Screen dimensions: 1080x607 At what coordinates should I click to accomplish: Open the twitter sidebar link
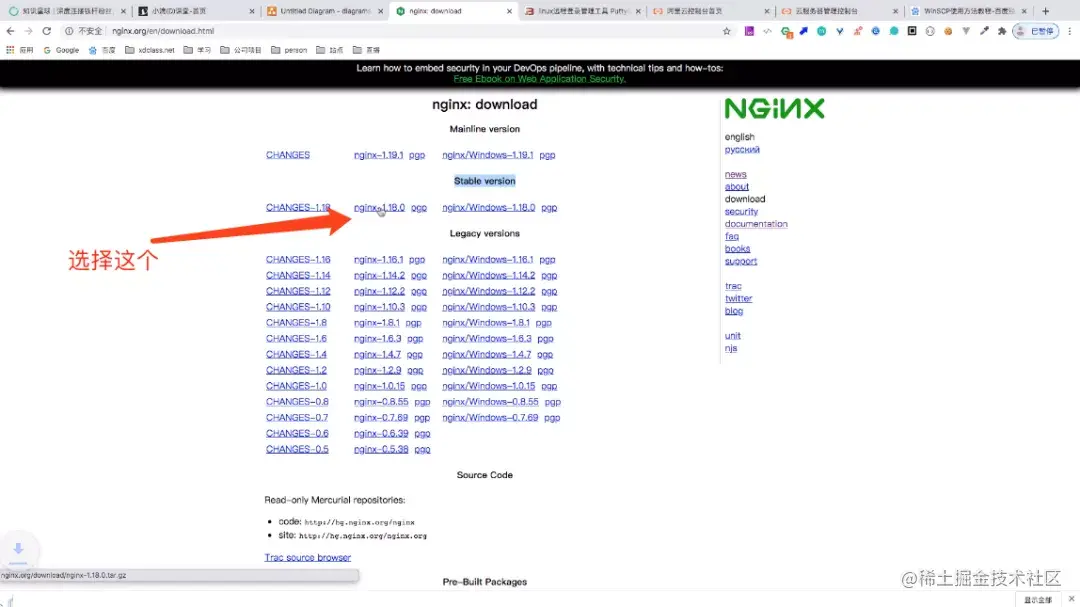tap(738, 298)
